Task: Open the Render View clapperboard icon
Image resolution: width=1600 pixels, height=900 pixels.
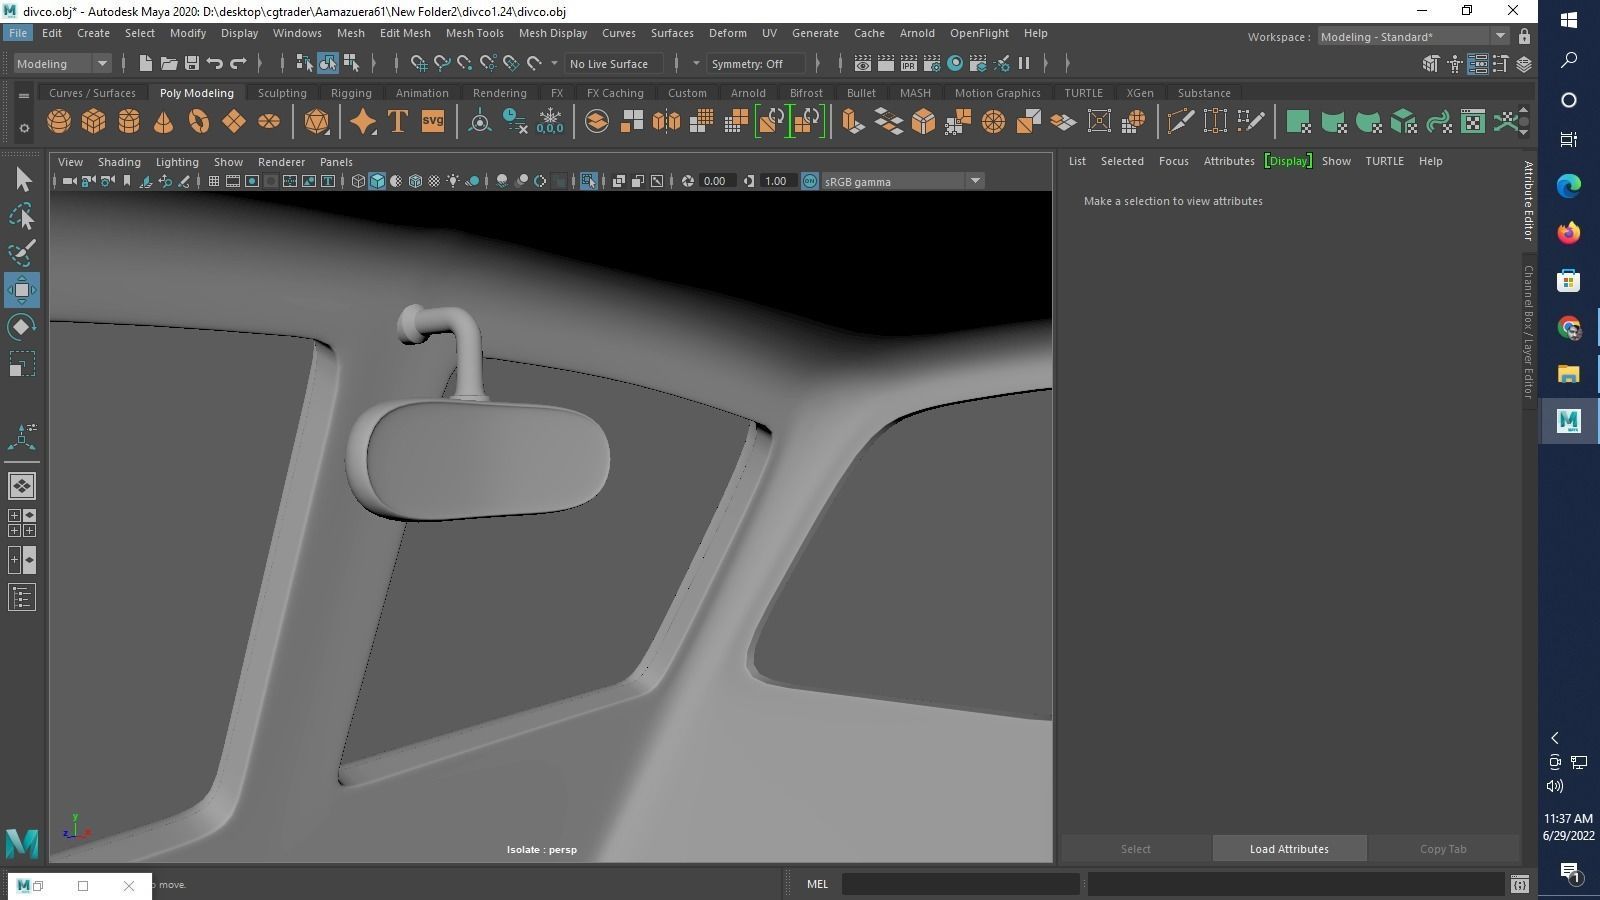Action: click(x=862, y=63)
